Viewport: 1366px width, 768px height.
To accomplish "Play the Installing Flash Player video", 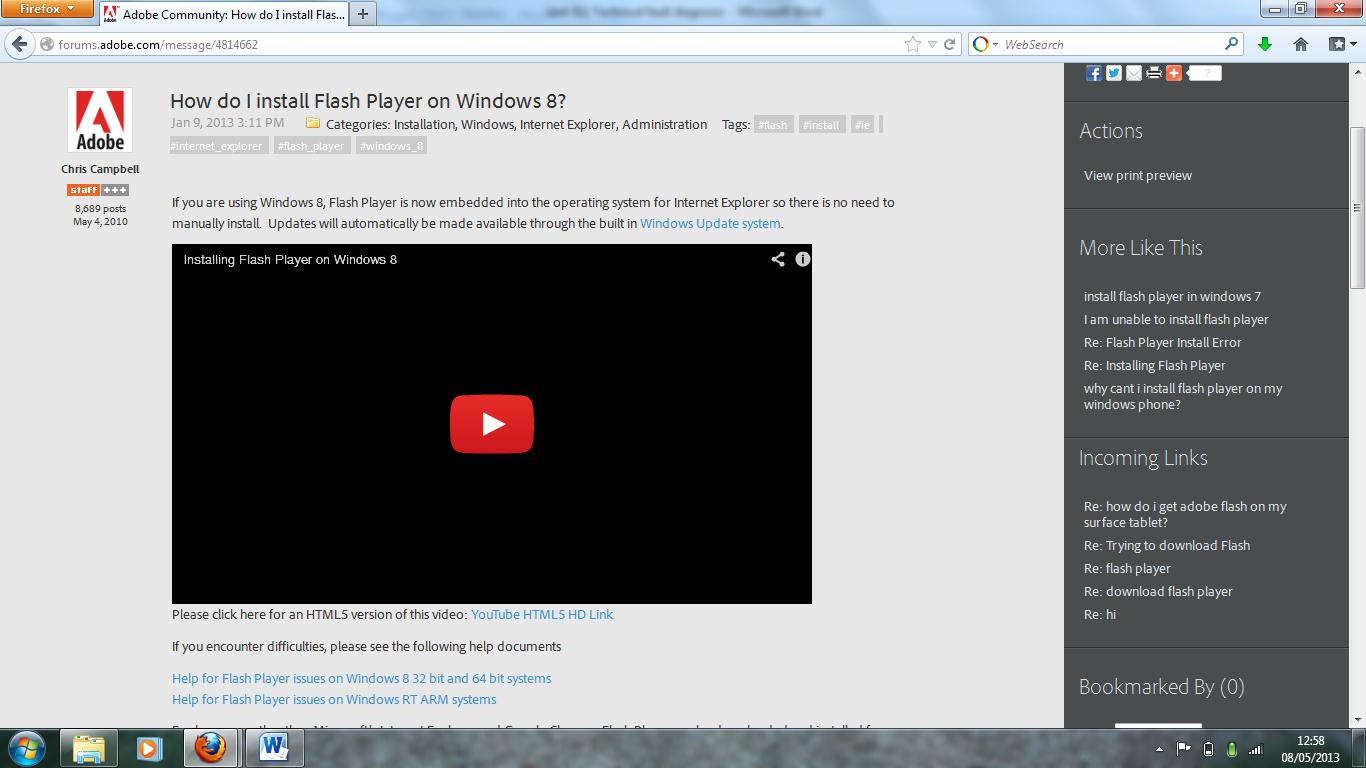I will pyautogui.click(x=491, y=424).
